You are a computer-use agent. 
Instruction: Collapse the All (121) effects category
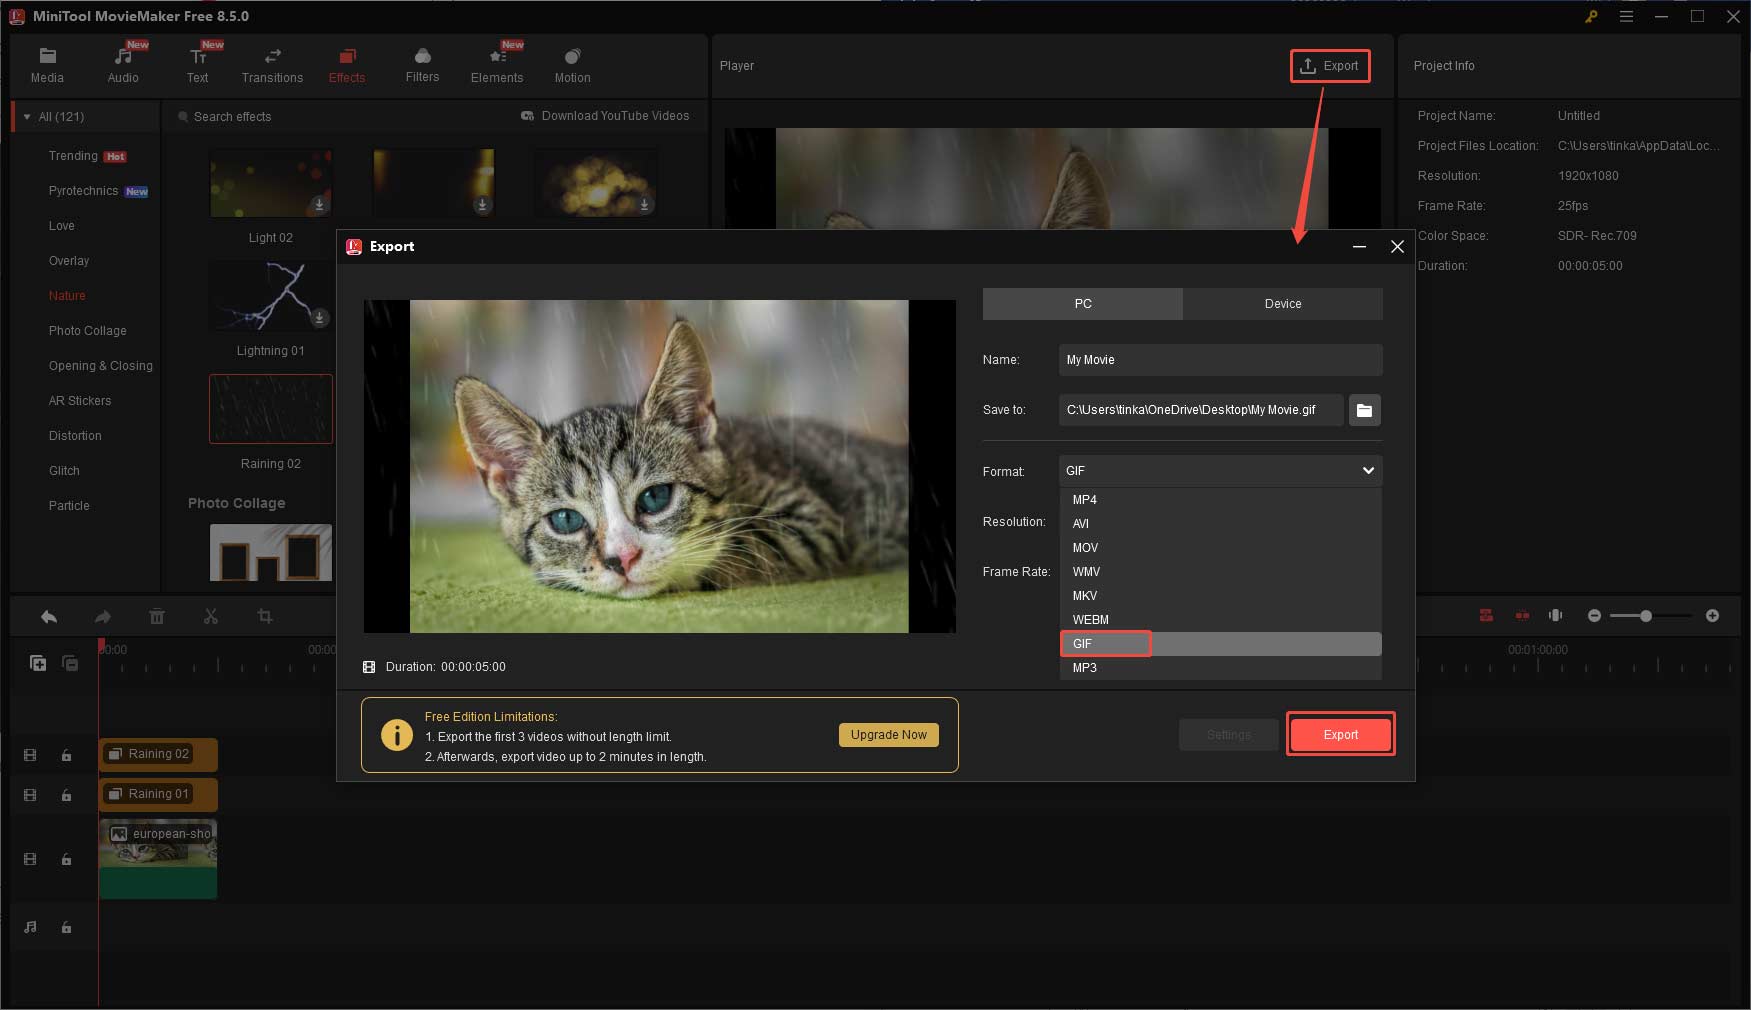(x=27, y=116)
